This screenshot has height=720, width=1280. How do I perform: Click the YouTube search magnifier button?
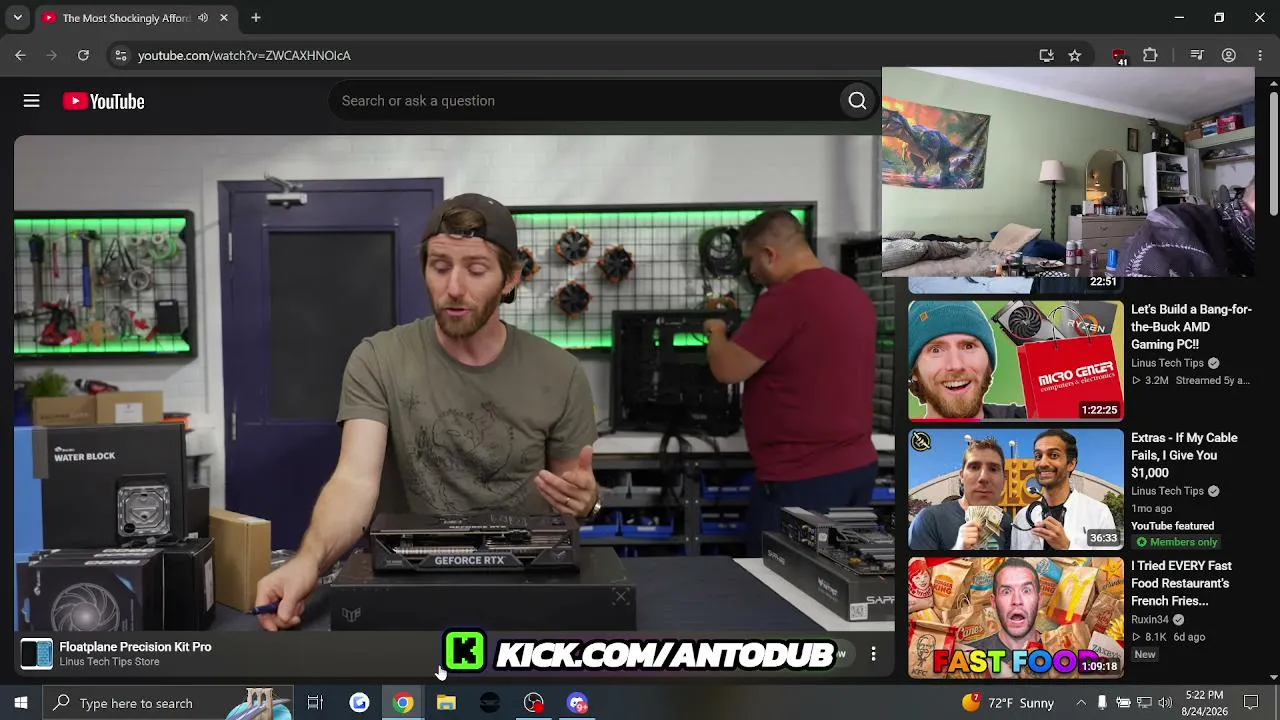tap(857, 101)
